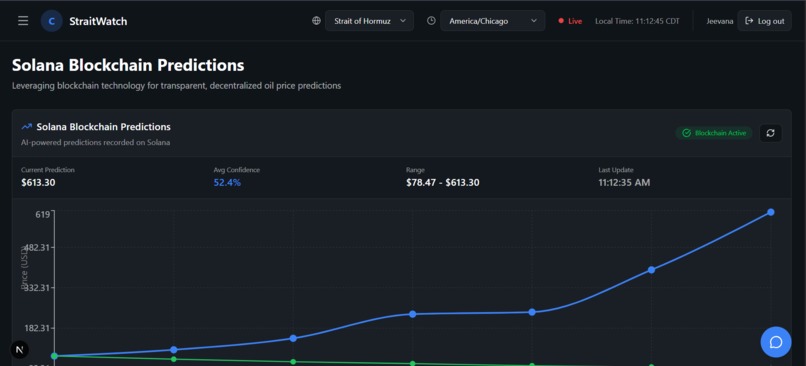Click the Range value $78.47 - $613.30

[x=443, y=182]
